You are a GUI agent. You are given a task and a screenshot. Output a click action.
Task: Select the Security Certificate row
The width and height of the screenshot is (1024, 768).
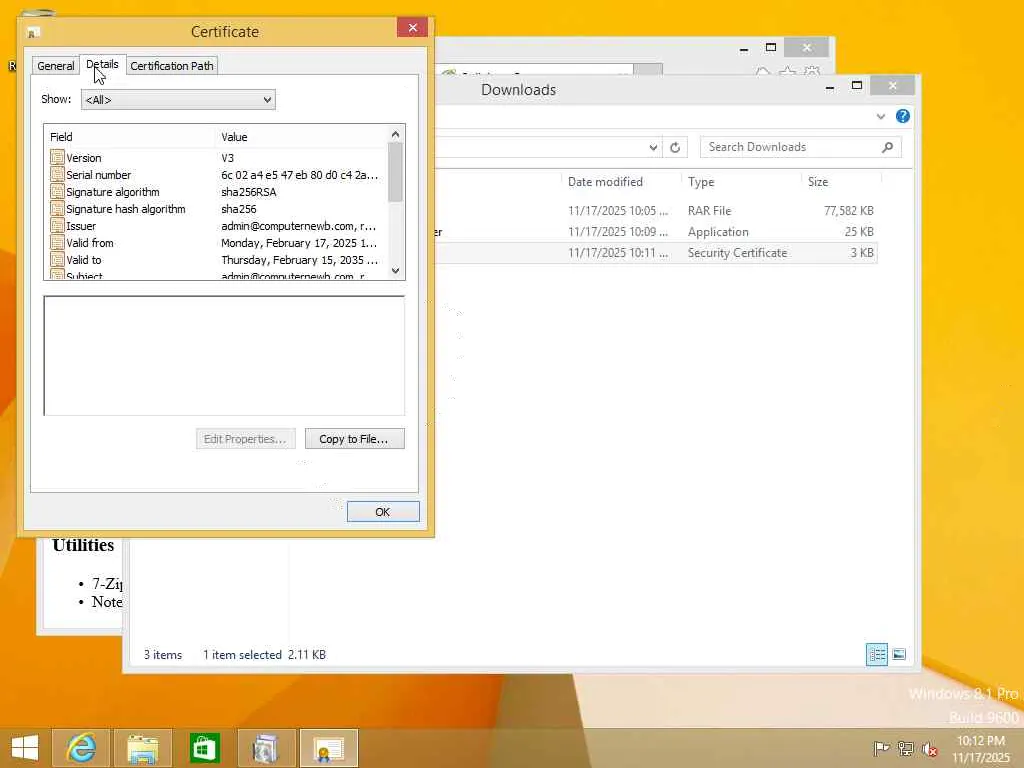pyautogui.click(x=655, y=253)
